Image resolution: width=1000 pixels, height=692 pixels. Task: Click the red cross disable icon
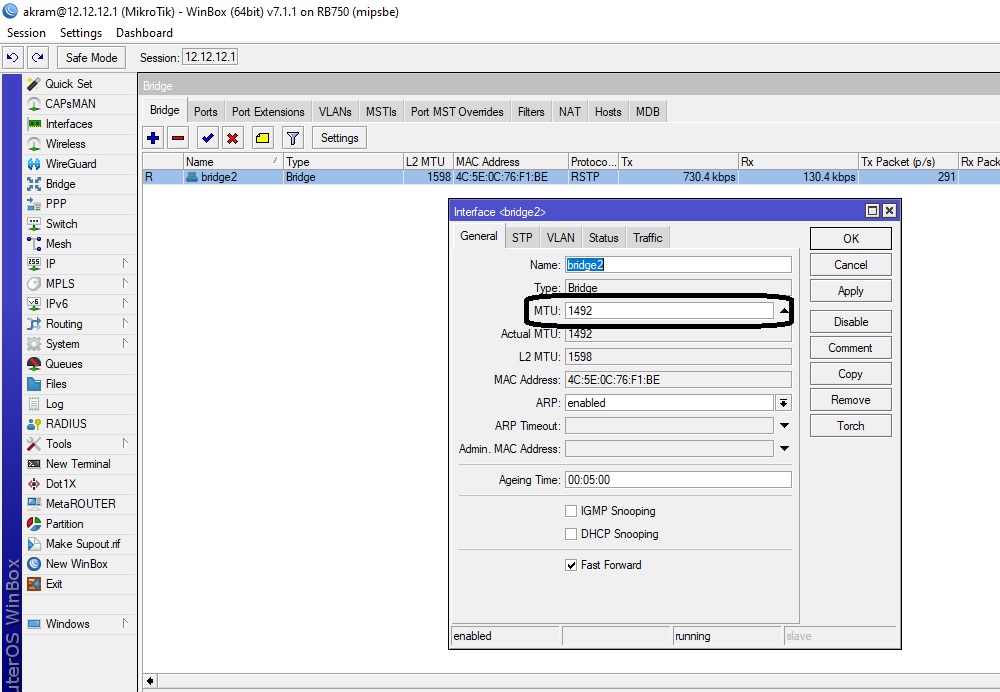click(x=232, y=138)
